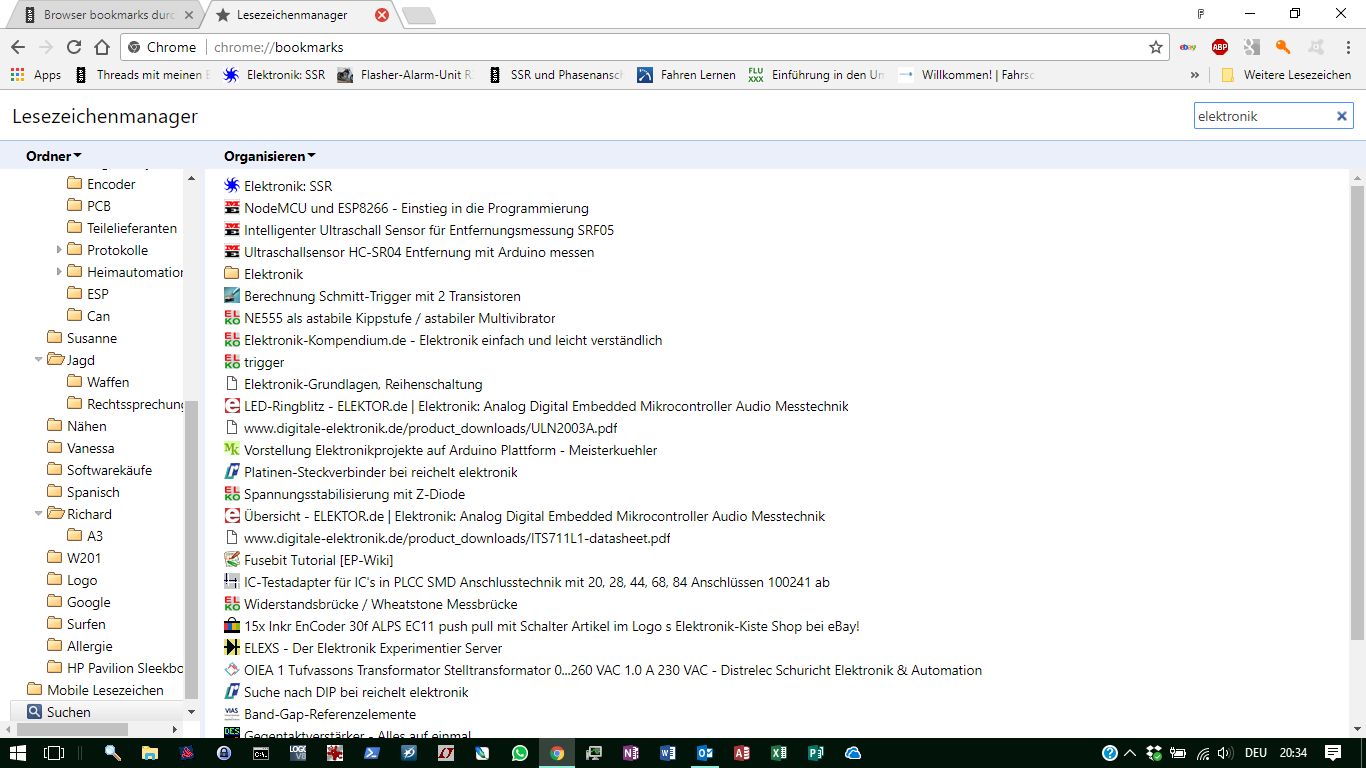Expand the Heimautomation folder
The width and height of the screenshot is (1366, 768).
pos(59,272)
